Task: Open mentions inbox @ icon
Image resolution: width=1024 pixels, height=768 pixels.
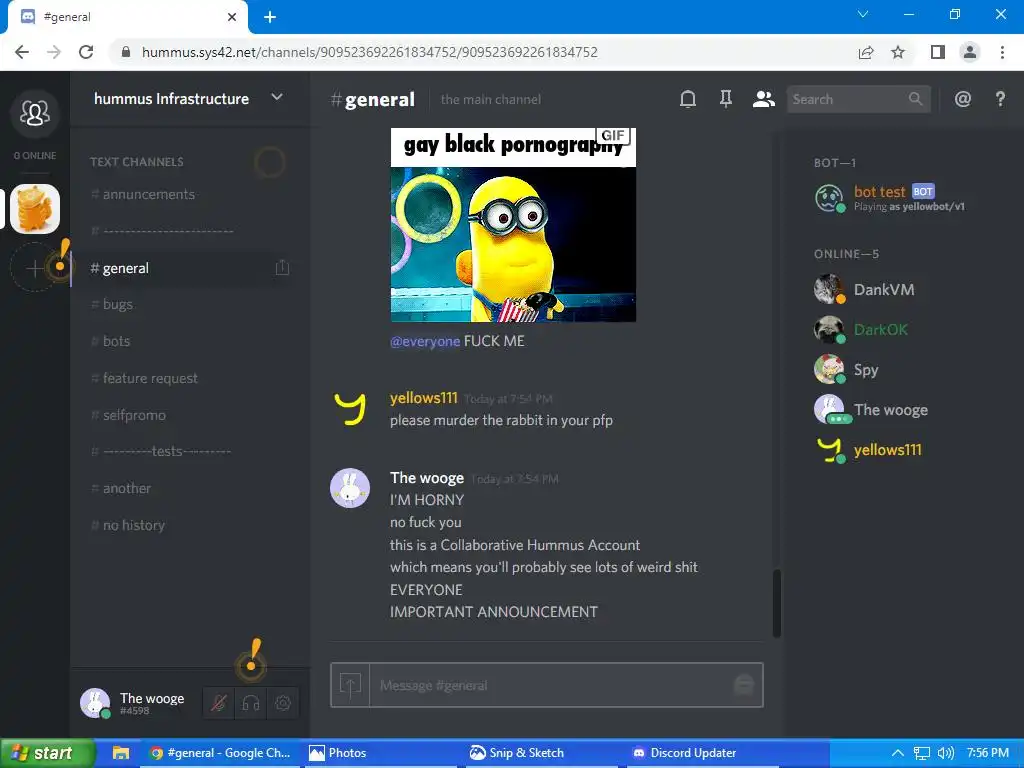Action: pos(963,99)
